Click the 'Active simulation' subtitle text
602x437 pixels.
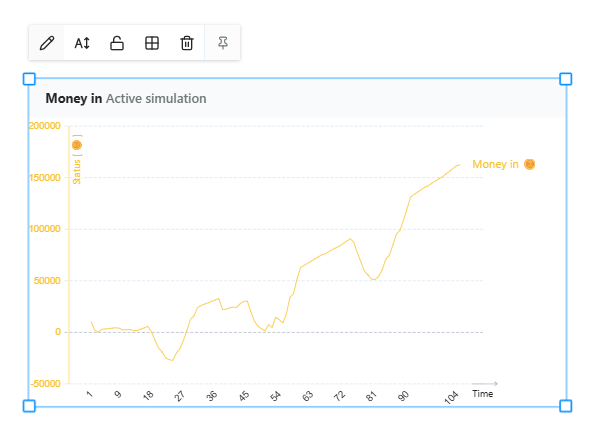[156, 99]
